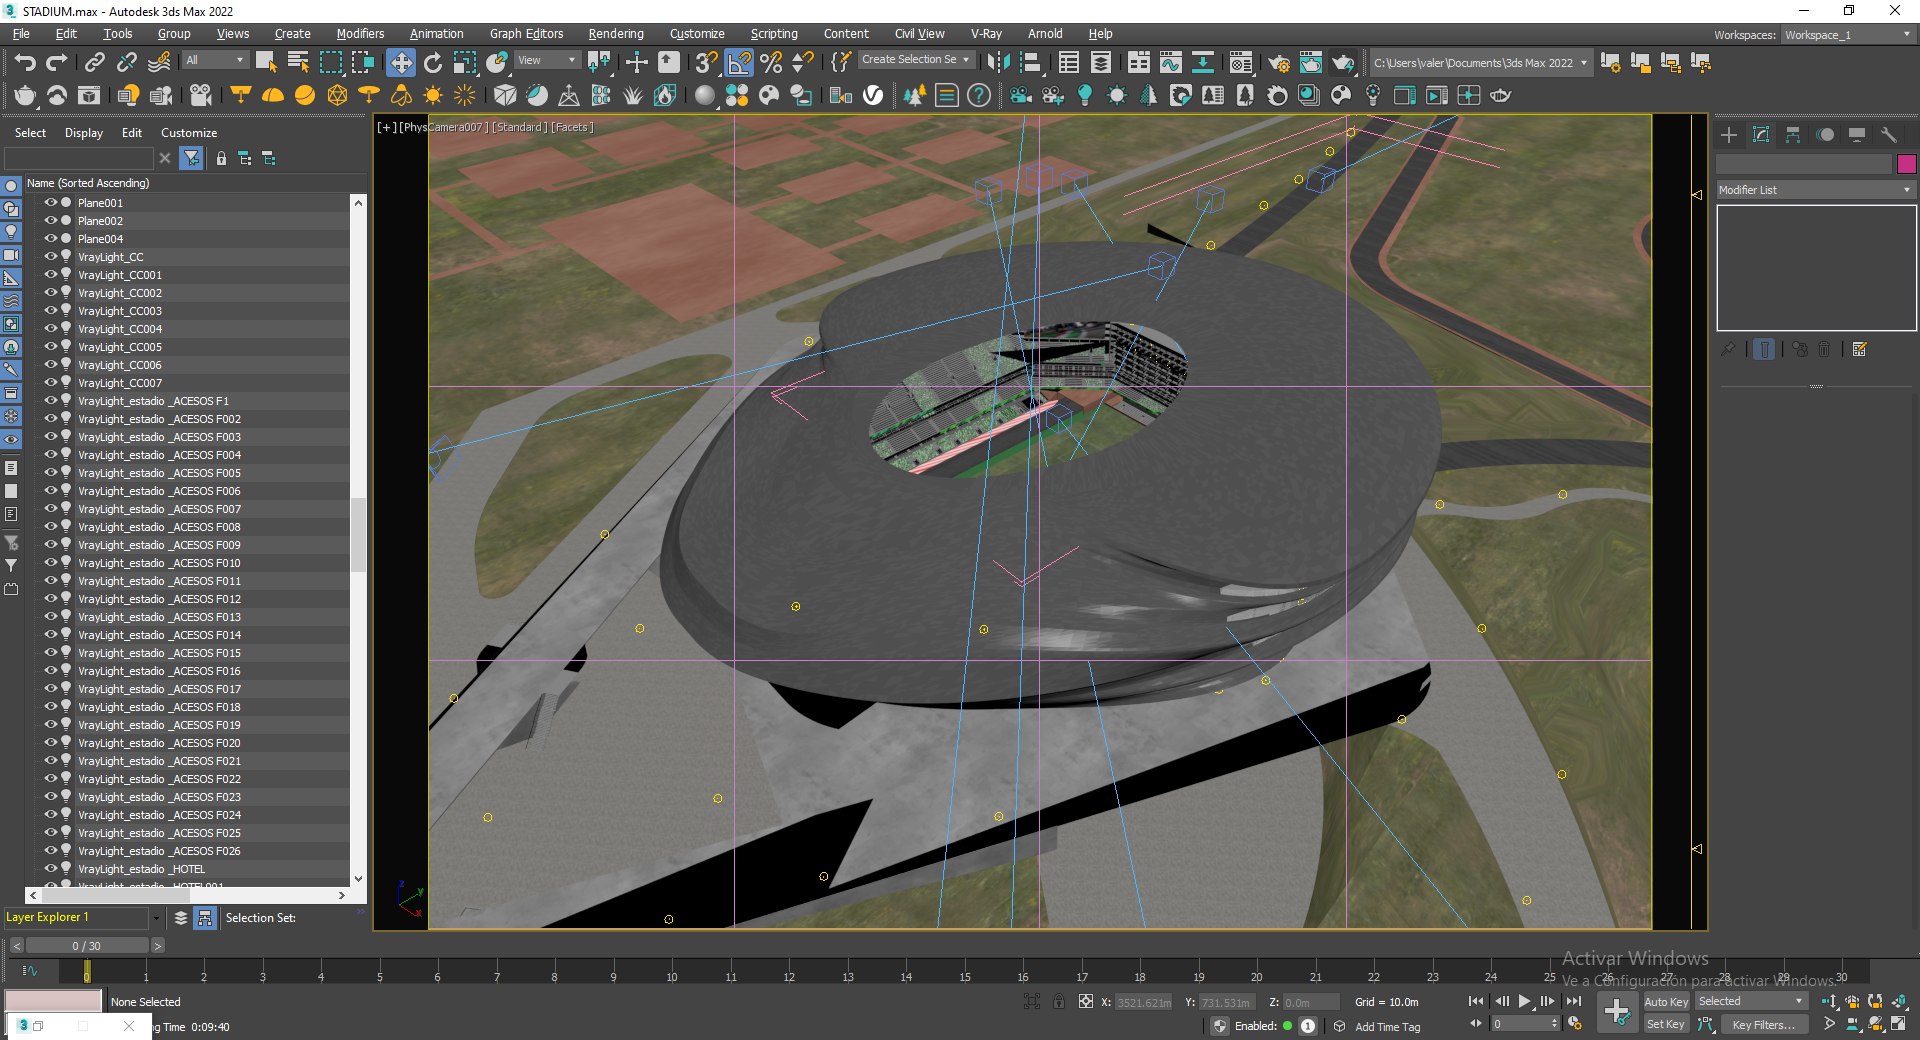Image resolution: width=1920 pixels, height=1040 pixels.
Task: Toggle the Auto Key button
Action: (1666, 1001)
